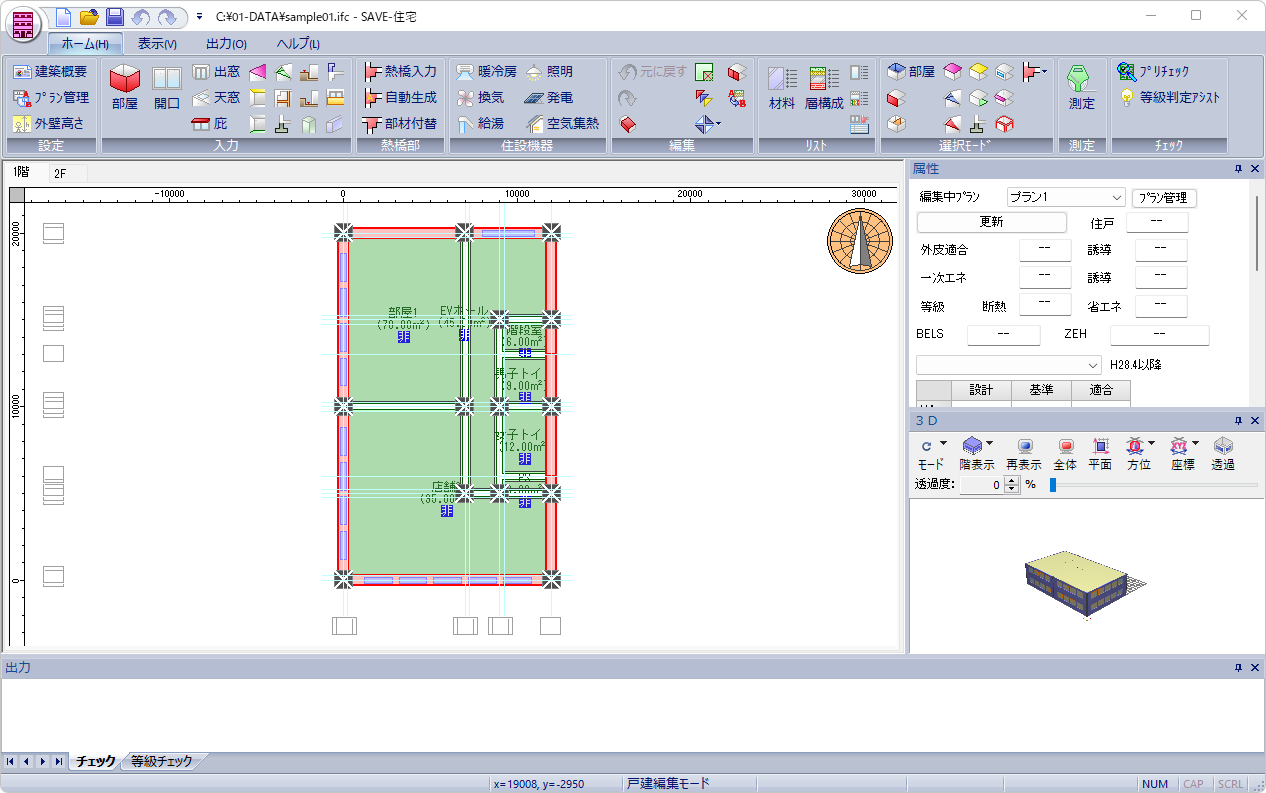The height and width of the screenshot is (793, 1266).
Task: Open the quick access toolbar customize arrow
Action: (x=199, y=16)
